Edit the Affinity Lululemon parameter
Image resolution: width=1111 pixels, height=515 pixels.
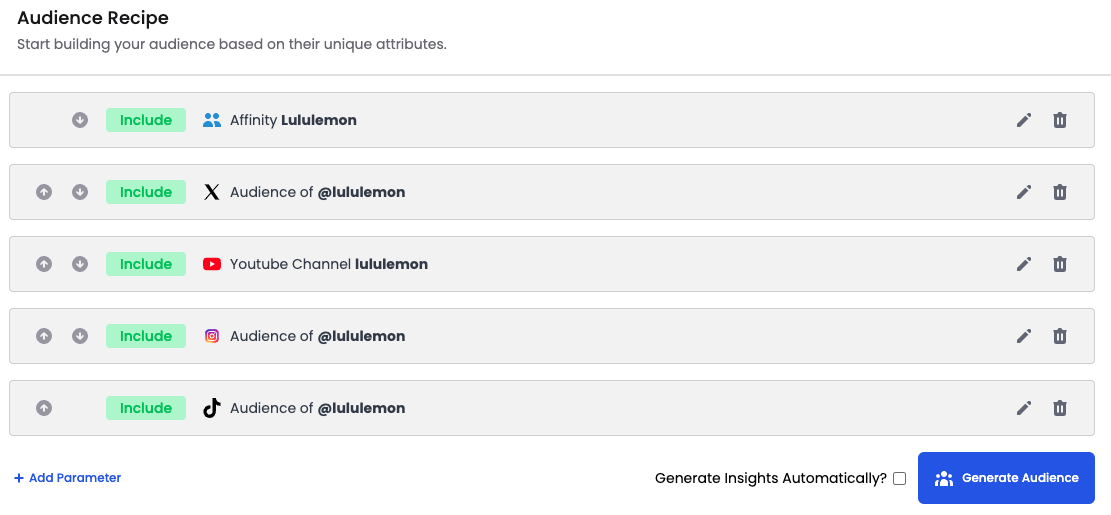[x=1024, y=120]
